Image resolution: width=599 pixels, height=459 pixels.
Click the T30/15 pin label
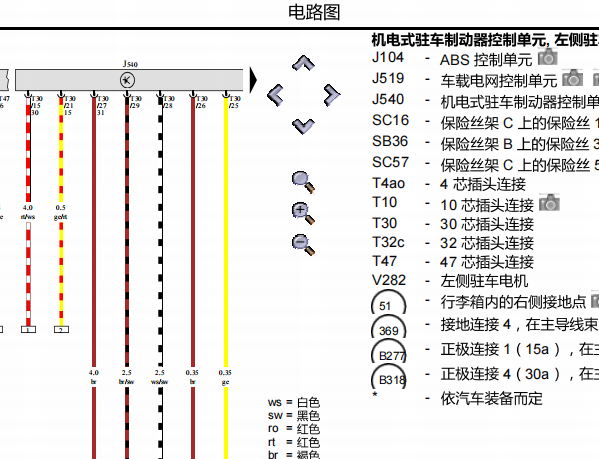[x=36, y=105]
